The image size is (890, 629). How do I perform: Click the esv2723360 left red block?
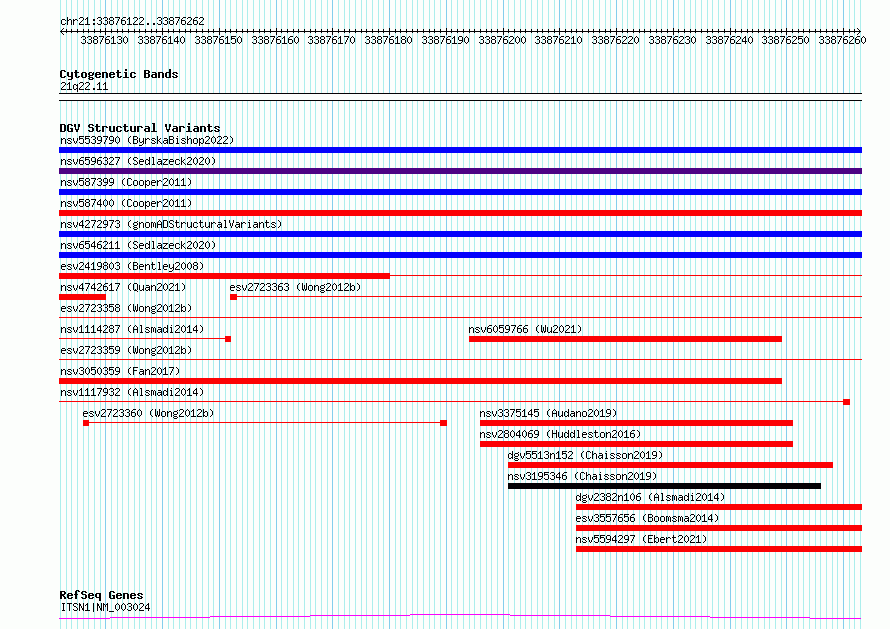click(86, 423)
